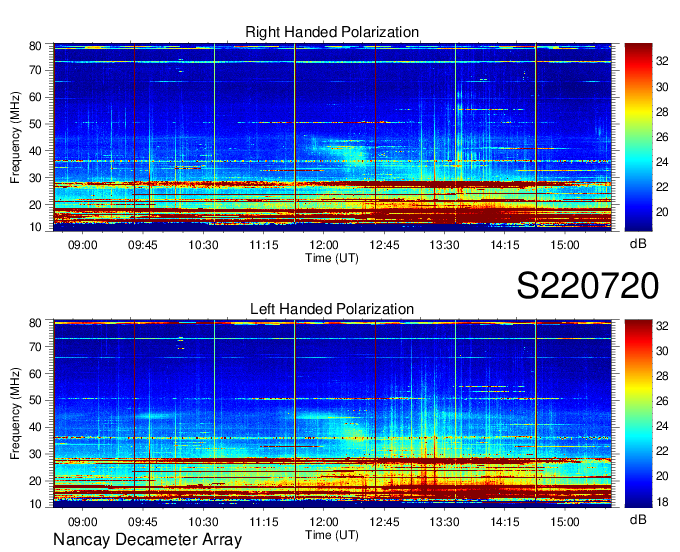
Task: Click the "Right Handed Polarization" plot title
Action: pos(332,32)
